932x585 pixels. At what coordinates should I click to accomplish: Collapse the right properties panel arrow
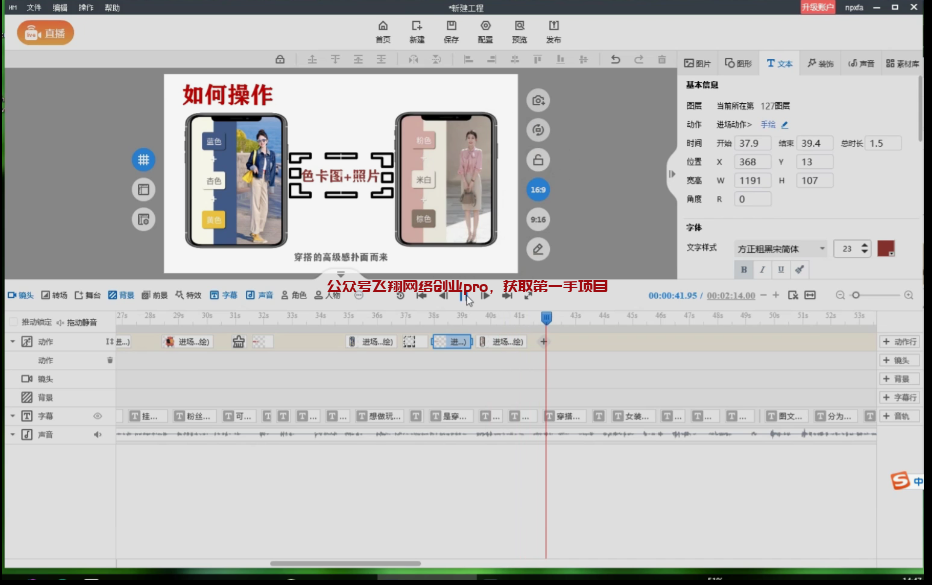coord(672,174)
